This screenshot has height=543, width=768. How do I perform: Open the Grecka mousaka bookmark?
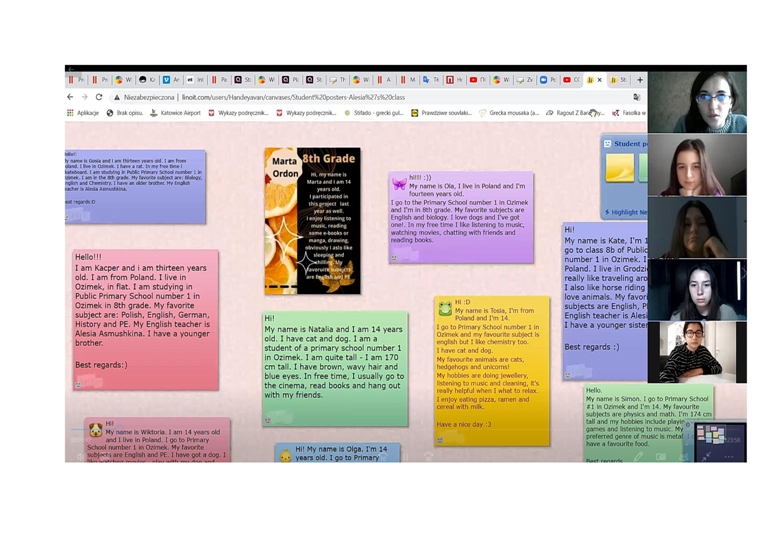click(x=510, y=113)
